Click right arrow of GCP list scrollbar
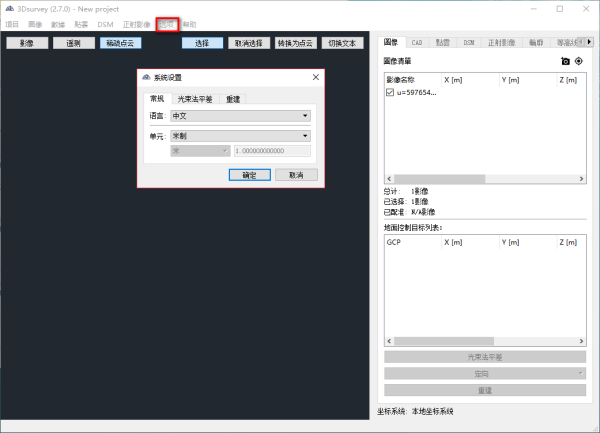600x433 pixels. click(x=581, y=341)
